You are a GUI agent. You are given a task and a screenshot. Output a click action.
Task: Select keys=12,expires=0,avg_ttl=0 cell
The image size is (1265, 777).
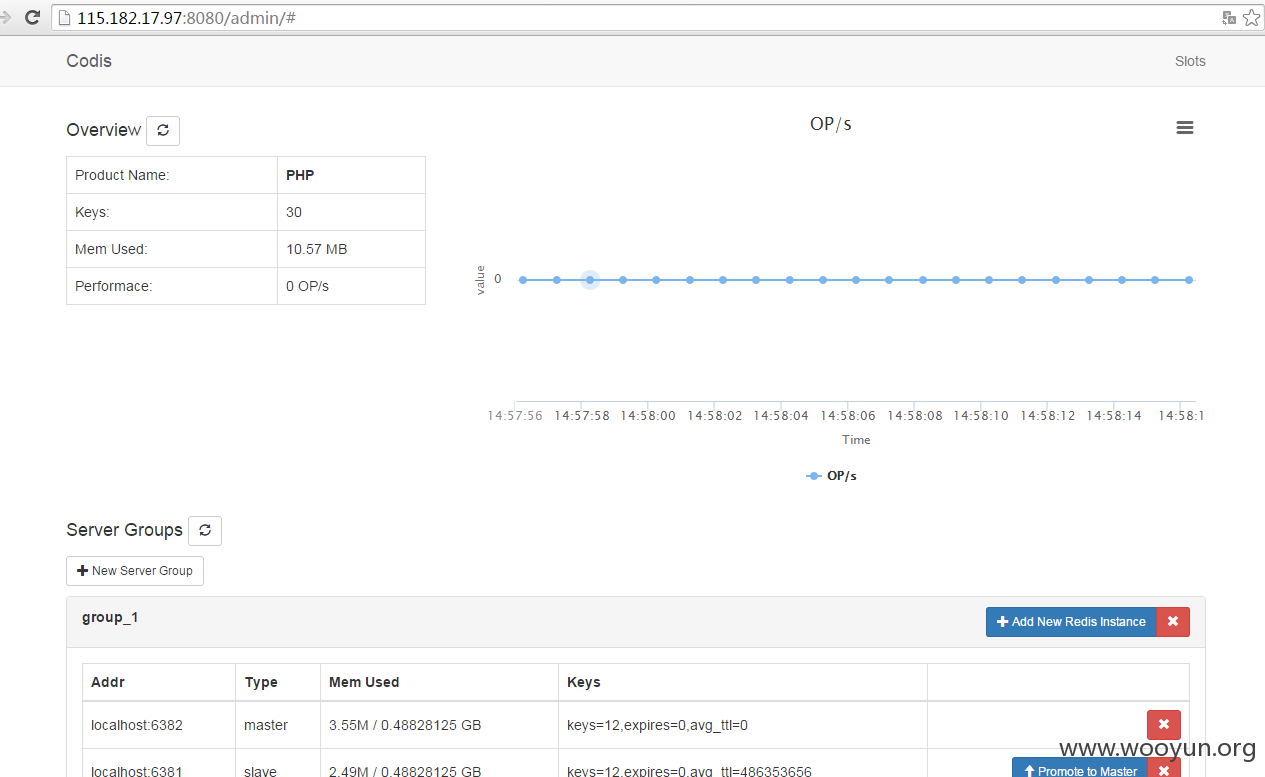[743, 725]
